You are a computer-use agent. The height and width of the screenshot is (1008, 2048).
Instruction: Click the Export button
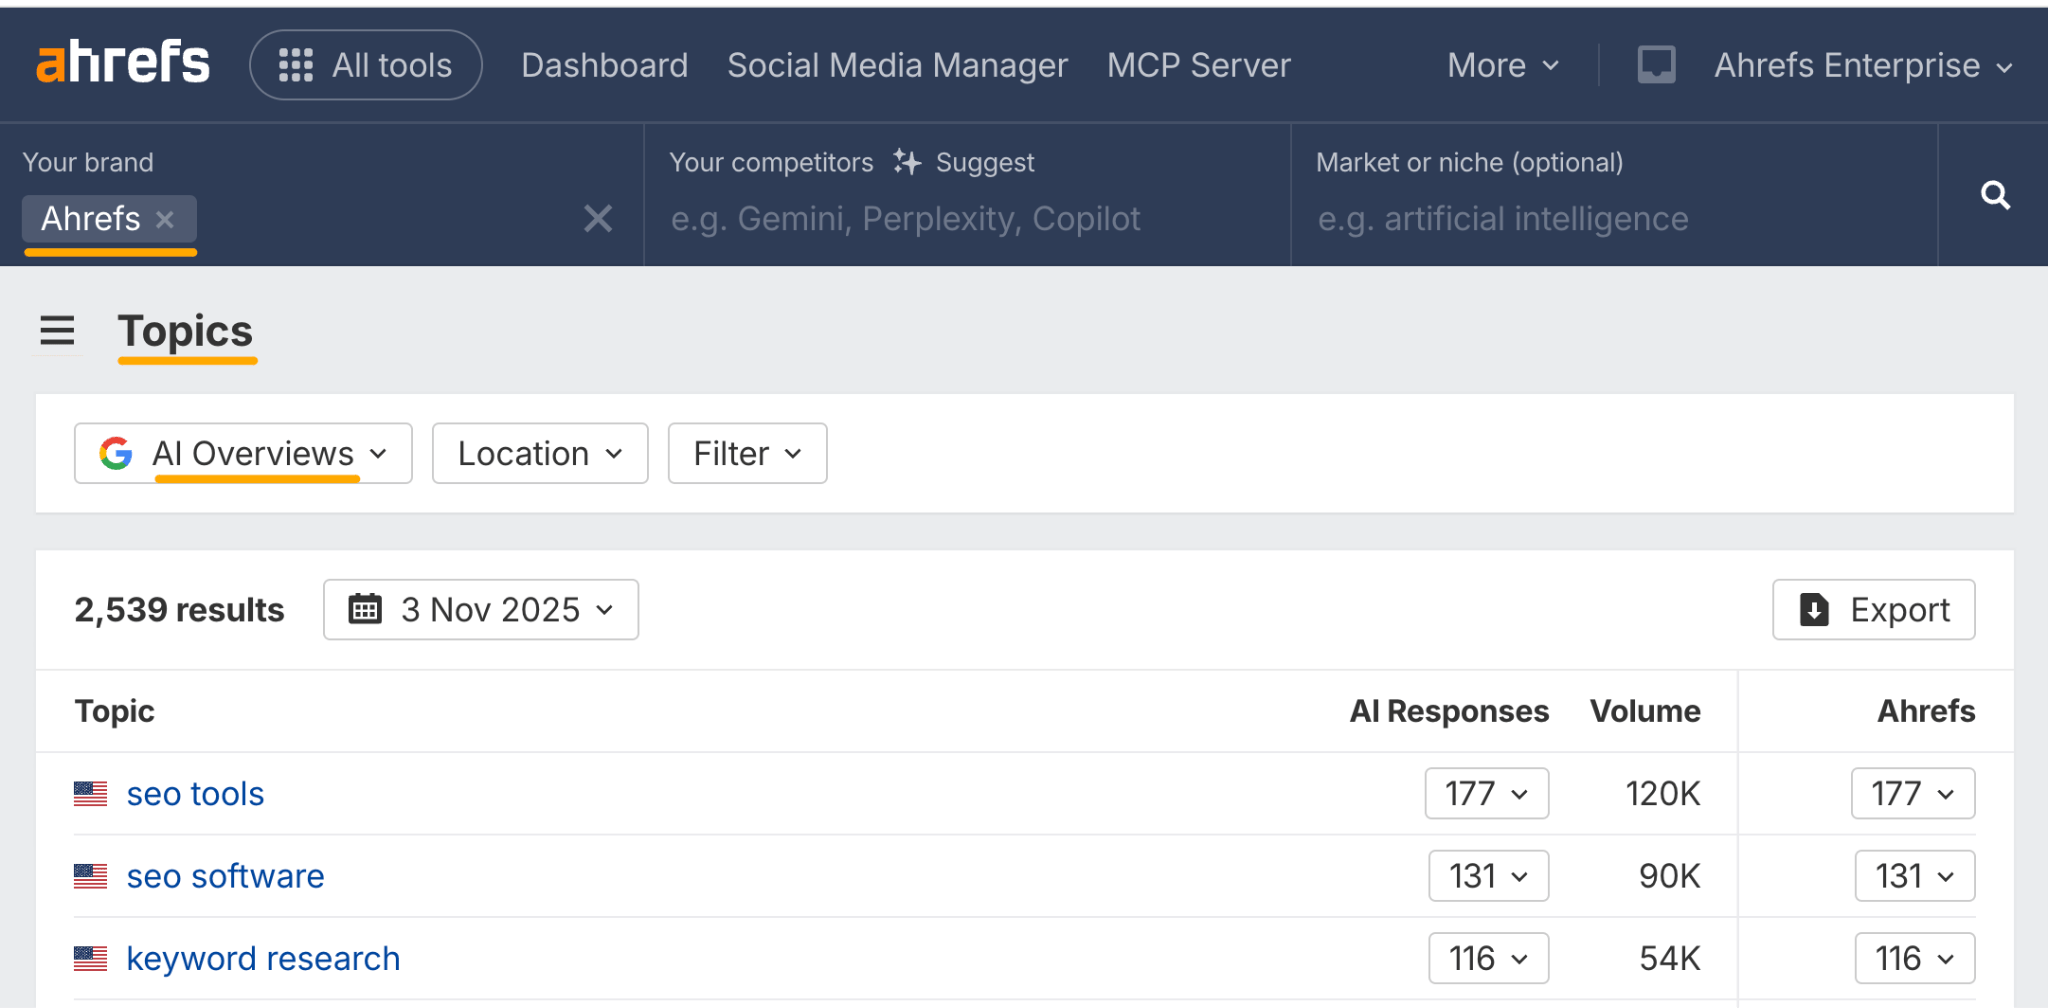point(1873,609)
